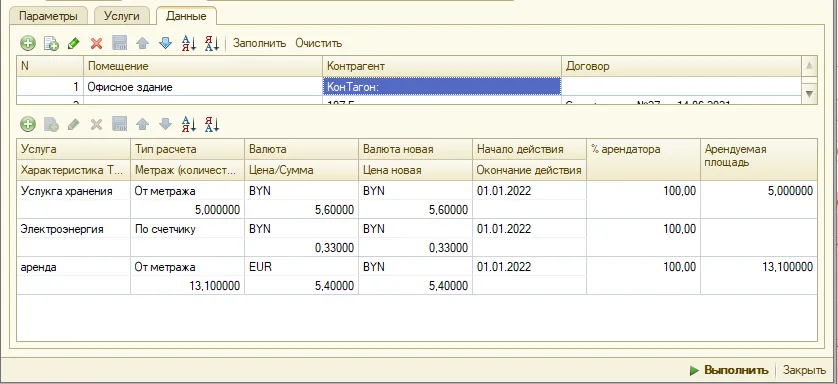
Task: Click the 5,000000 rented area cell
Action: coord(758,191)
